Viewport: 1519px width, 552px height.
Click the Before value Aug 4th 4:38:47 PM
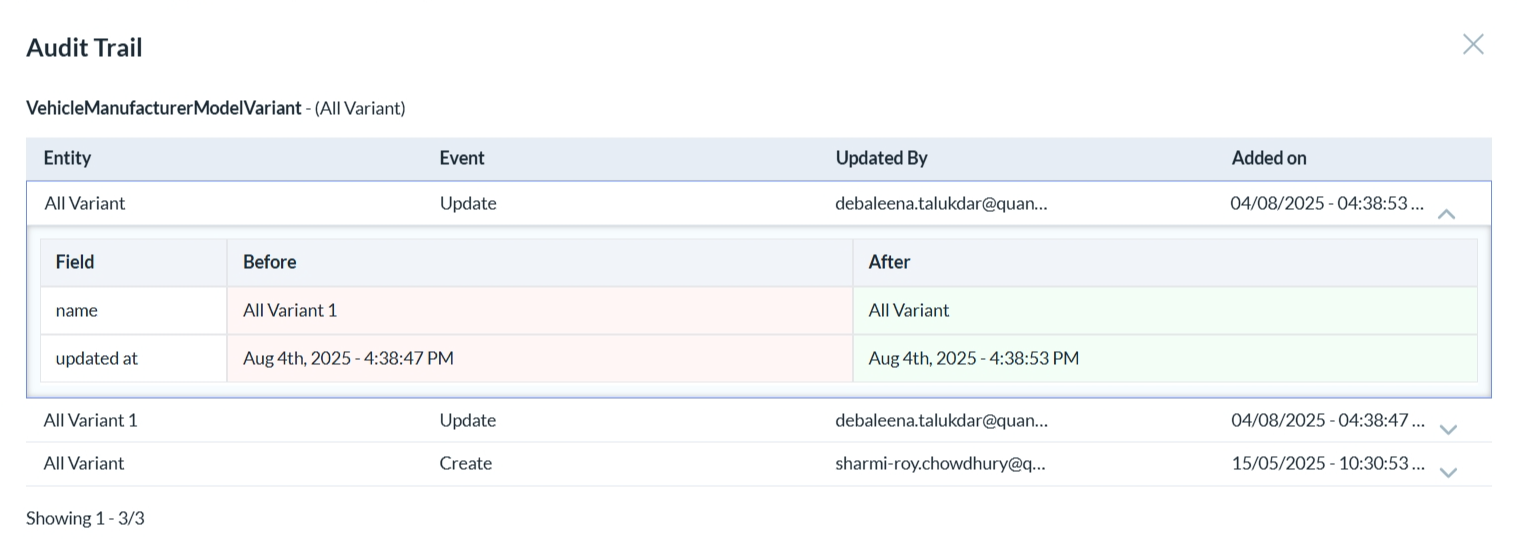pos(348,358)
